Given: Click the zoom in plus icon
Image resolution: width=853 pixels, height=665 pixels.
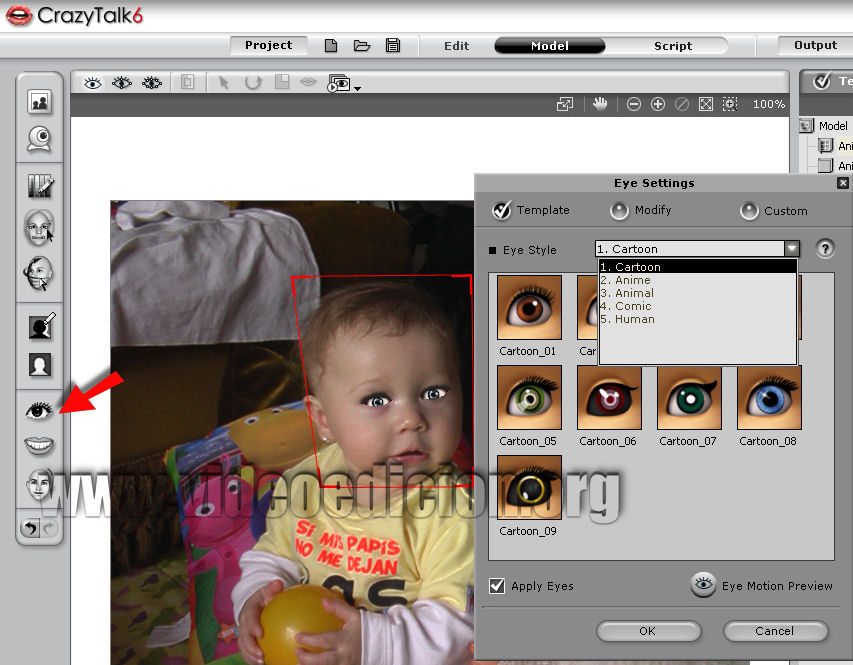Looking at the screenshot, I should click(657, 104).
